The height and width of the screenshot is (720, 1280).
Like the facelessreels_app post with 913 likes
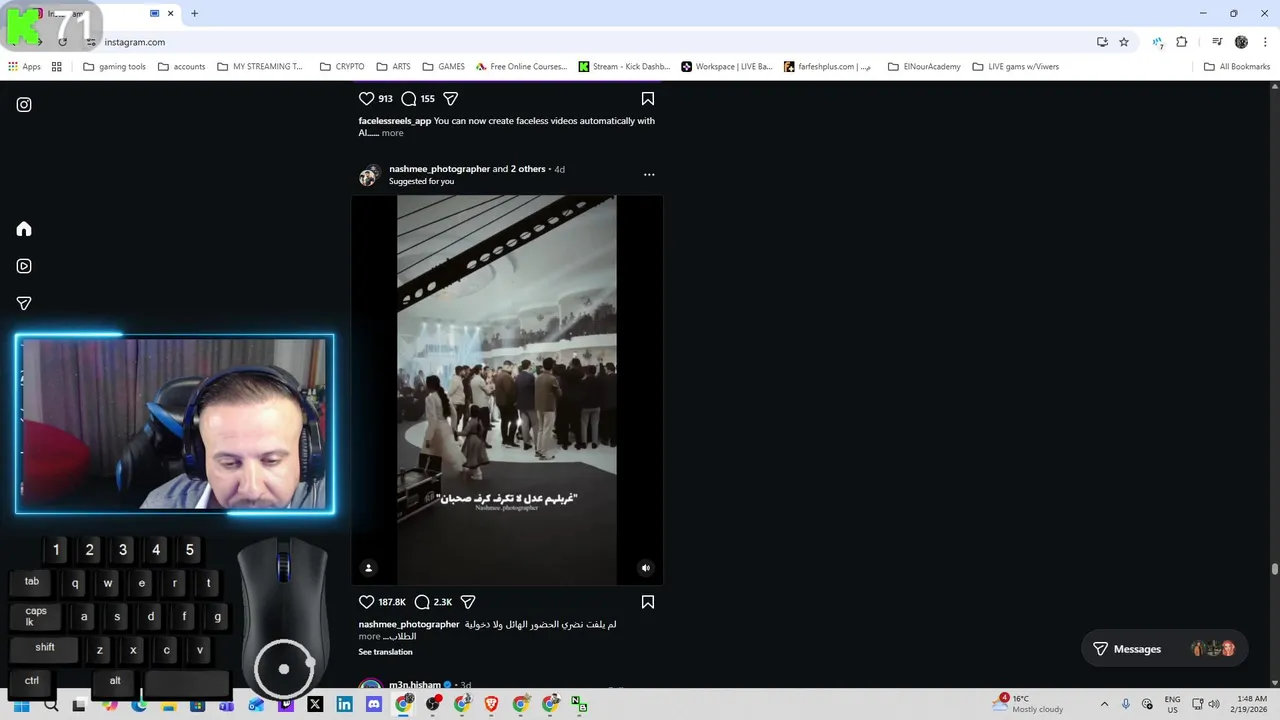pos(366,99)
